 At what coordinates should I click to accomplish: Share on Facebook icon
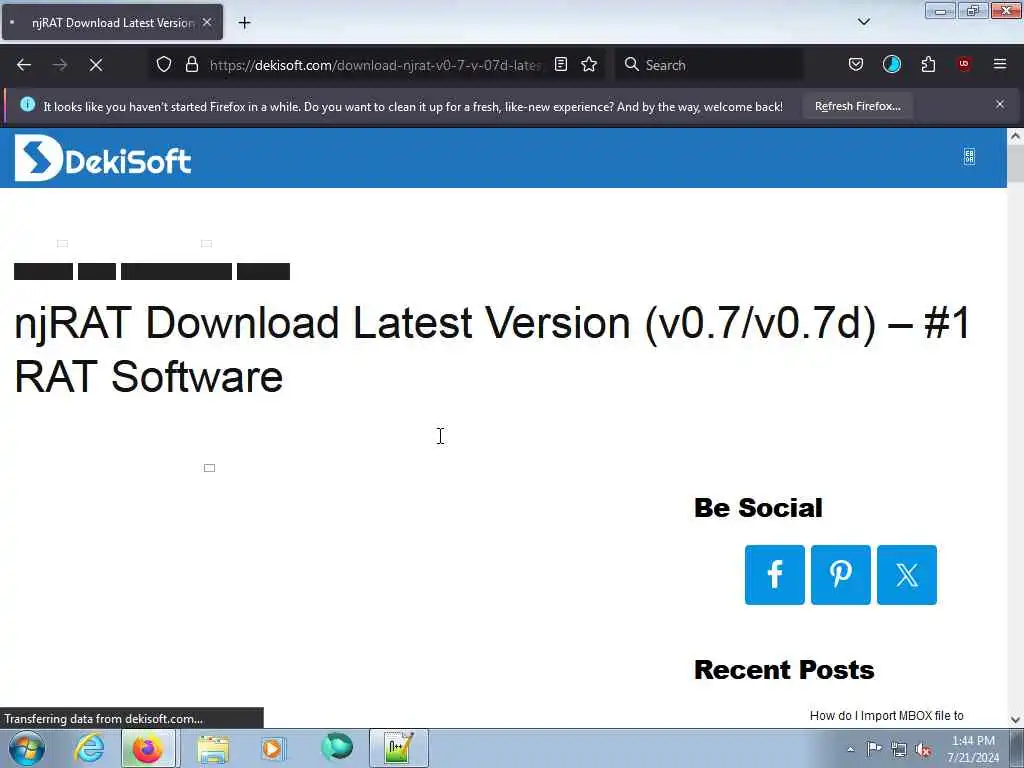(775, 575)
